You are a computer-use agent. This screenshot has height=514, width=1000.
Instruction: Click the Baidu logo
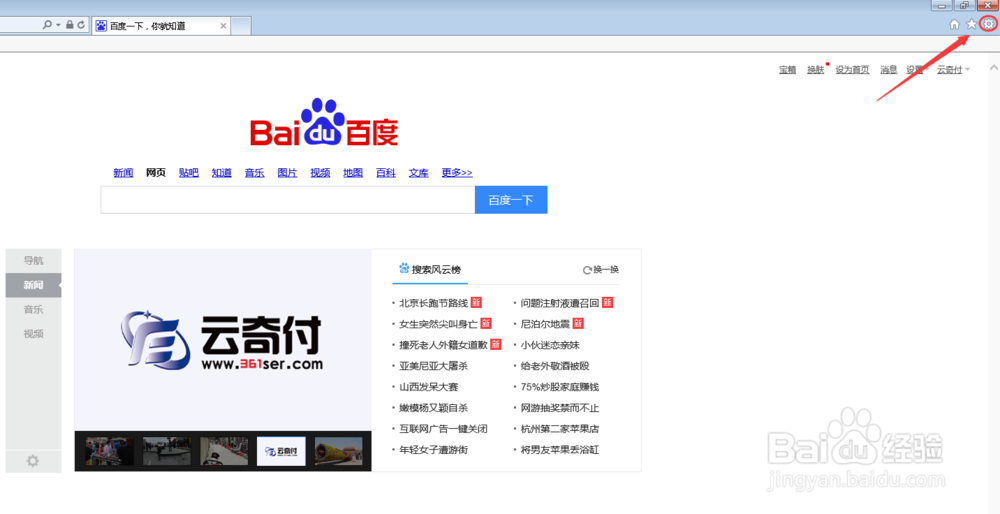(324, 122)
